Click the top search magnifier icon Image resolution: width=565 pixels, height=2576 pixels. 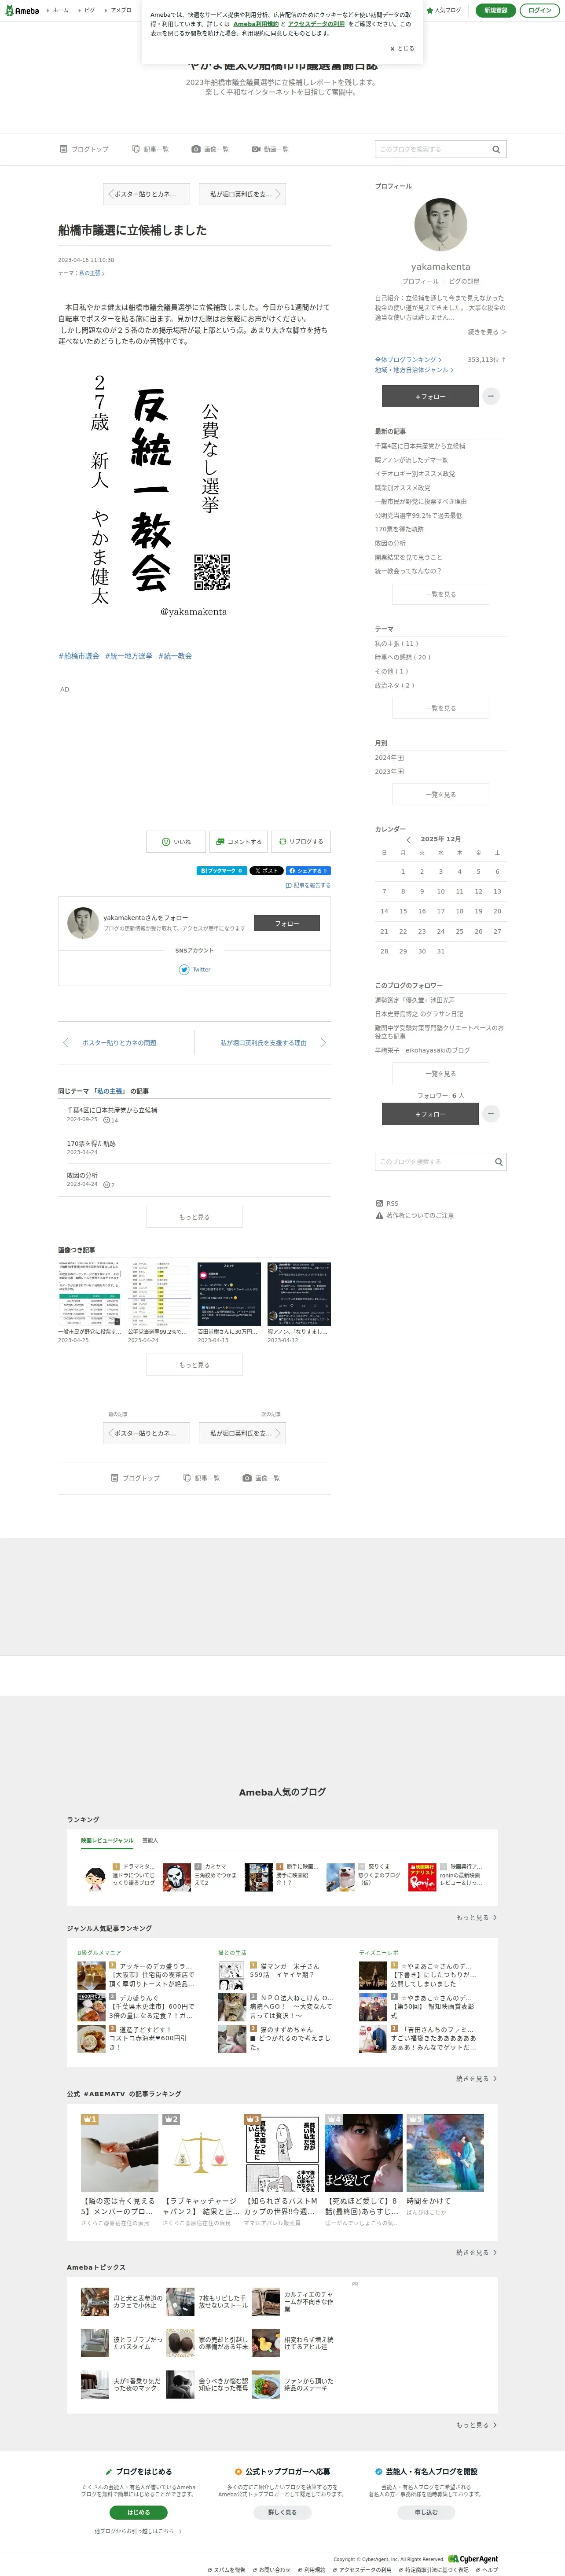496,149
